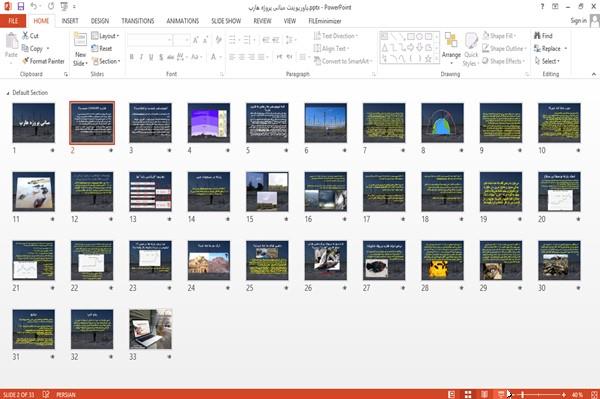Open the TRANSITIONS ribbon tab
Screen dimensions: 600x399
[138, 21]
